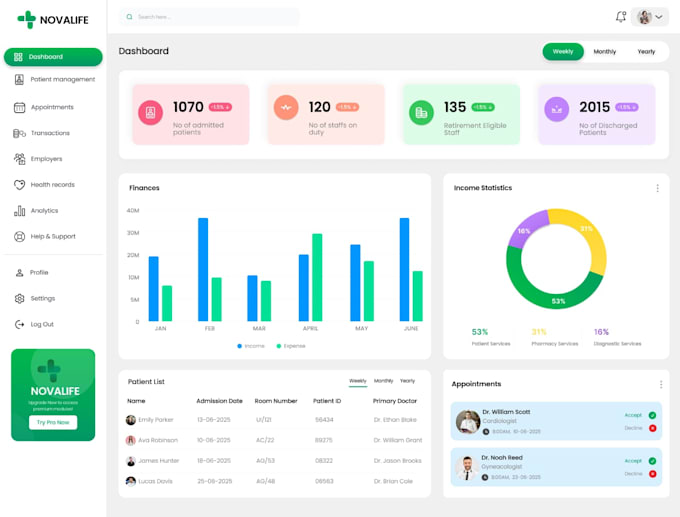This screenshot has width=680, height=517.
Task: Click Dr. William Scott's photo
Action: pyautogui.click(x=468, y=422)
